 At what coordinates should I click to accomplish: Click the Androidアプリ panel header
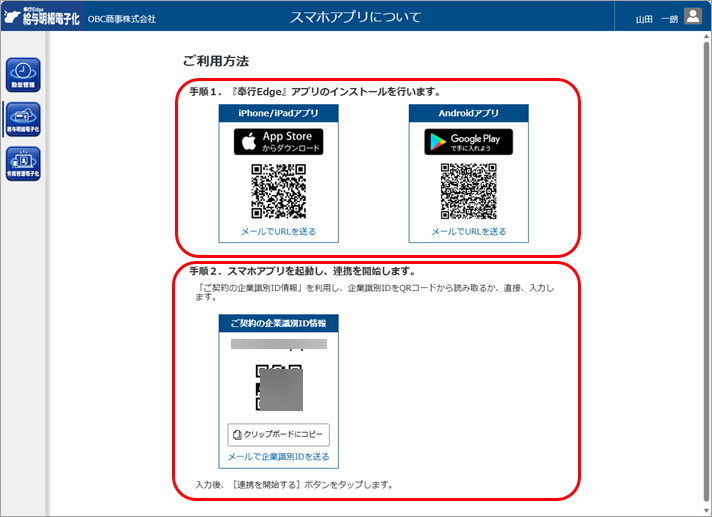tap(469, 113)
